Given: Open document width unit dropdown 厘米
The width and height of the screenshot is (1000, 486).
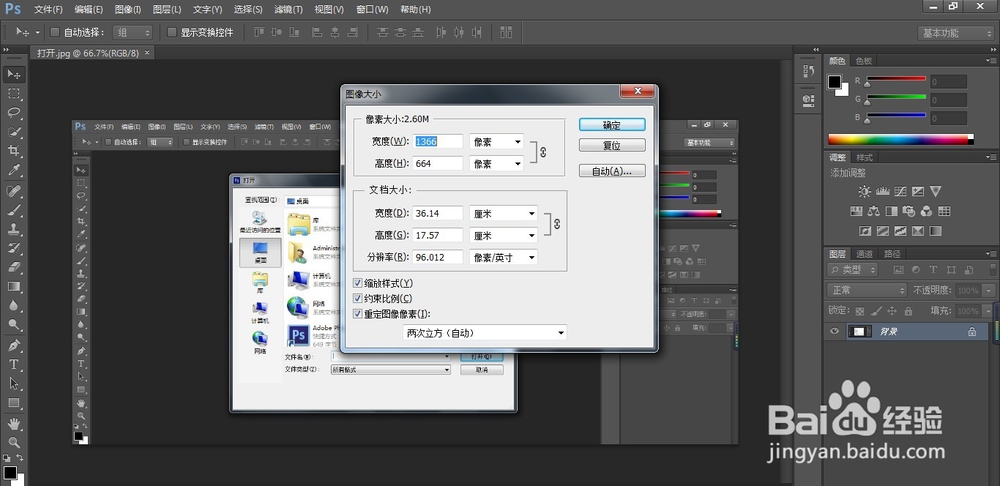Looking at the screenshot, I should click(x=503, y=214).
